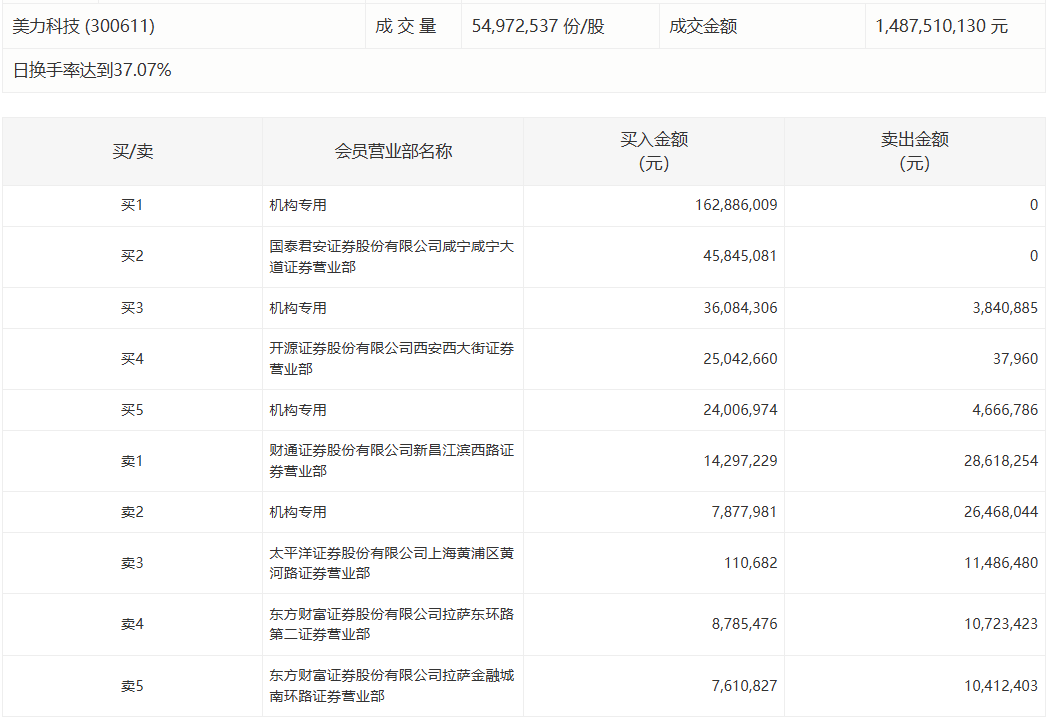Click buy amount 24,006,974
The width and height of the screenshot is (1050, 721).
740,410
